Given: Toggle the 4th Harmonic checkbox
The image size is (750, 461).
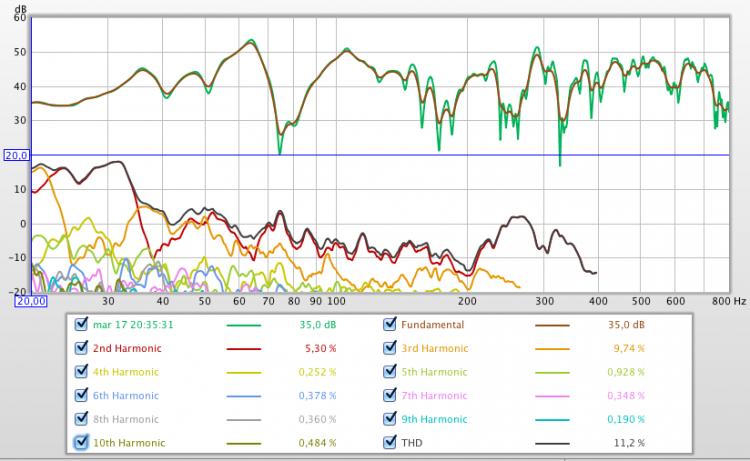Looking at the screenshot, I should point(81,372).
